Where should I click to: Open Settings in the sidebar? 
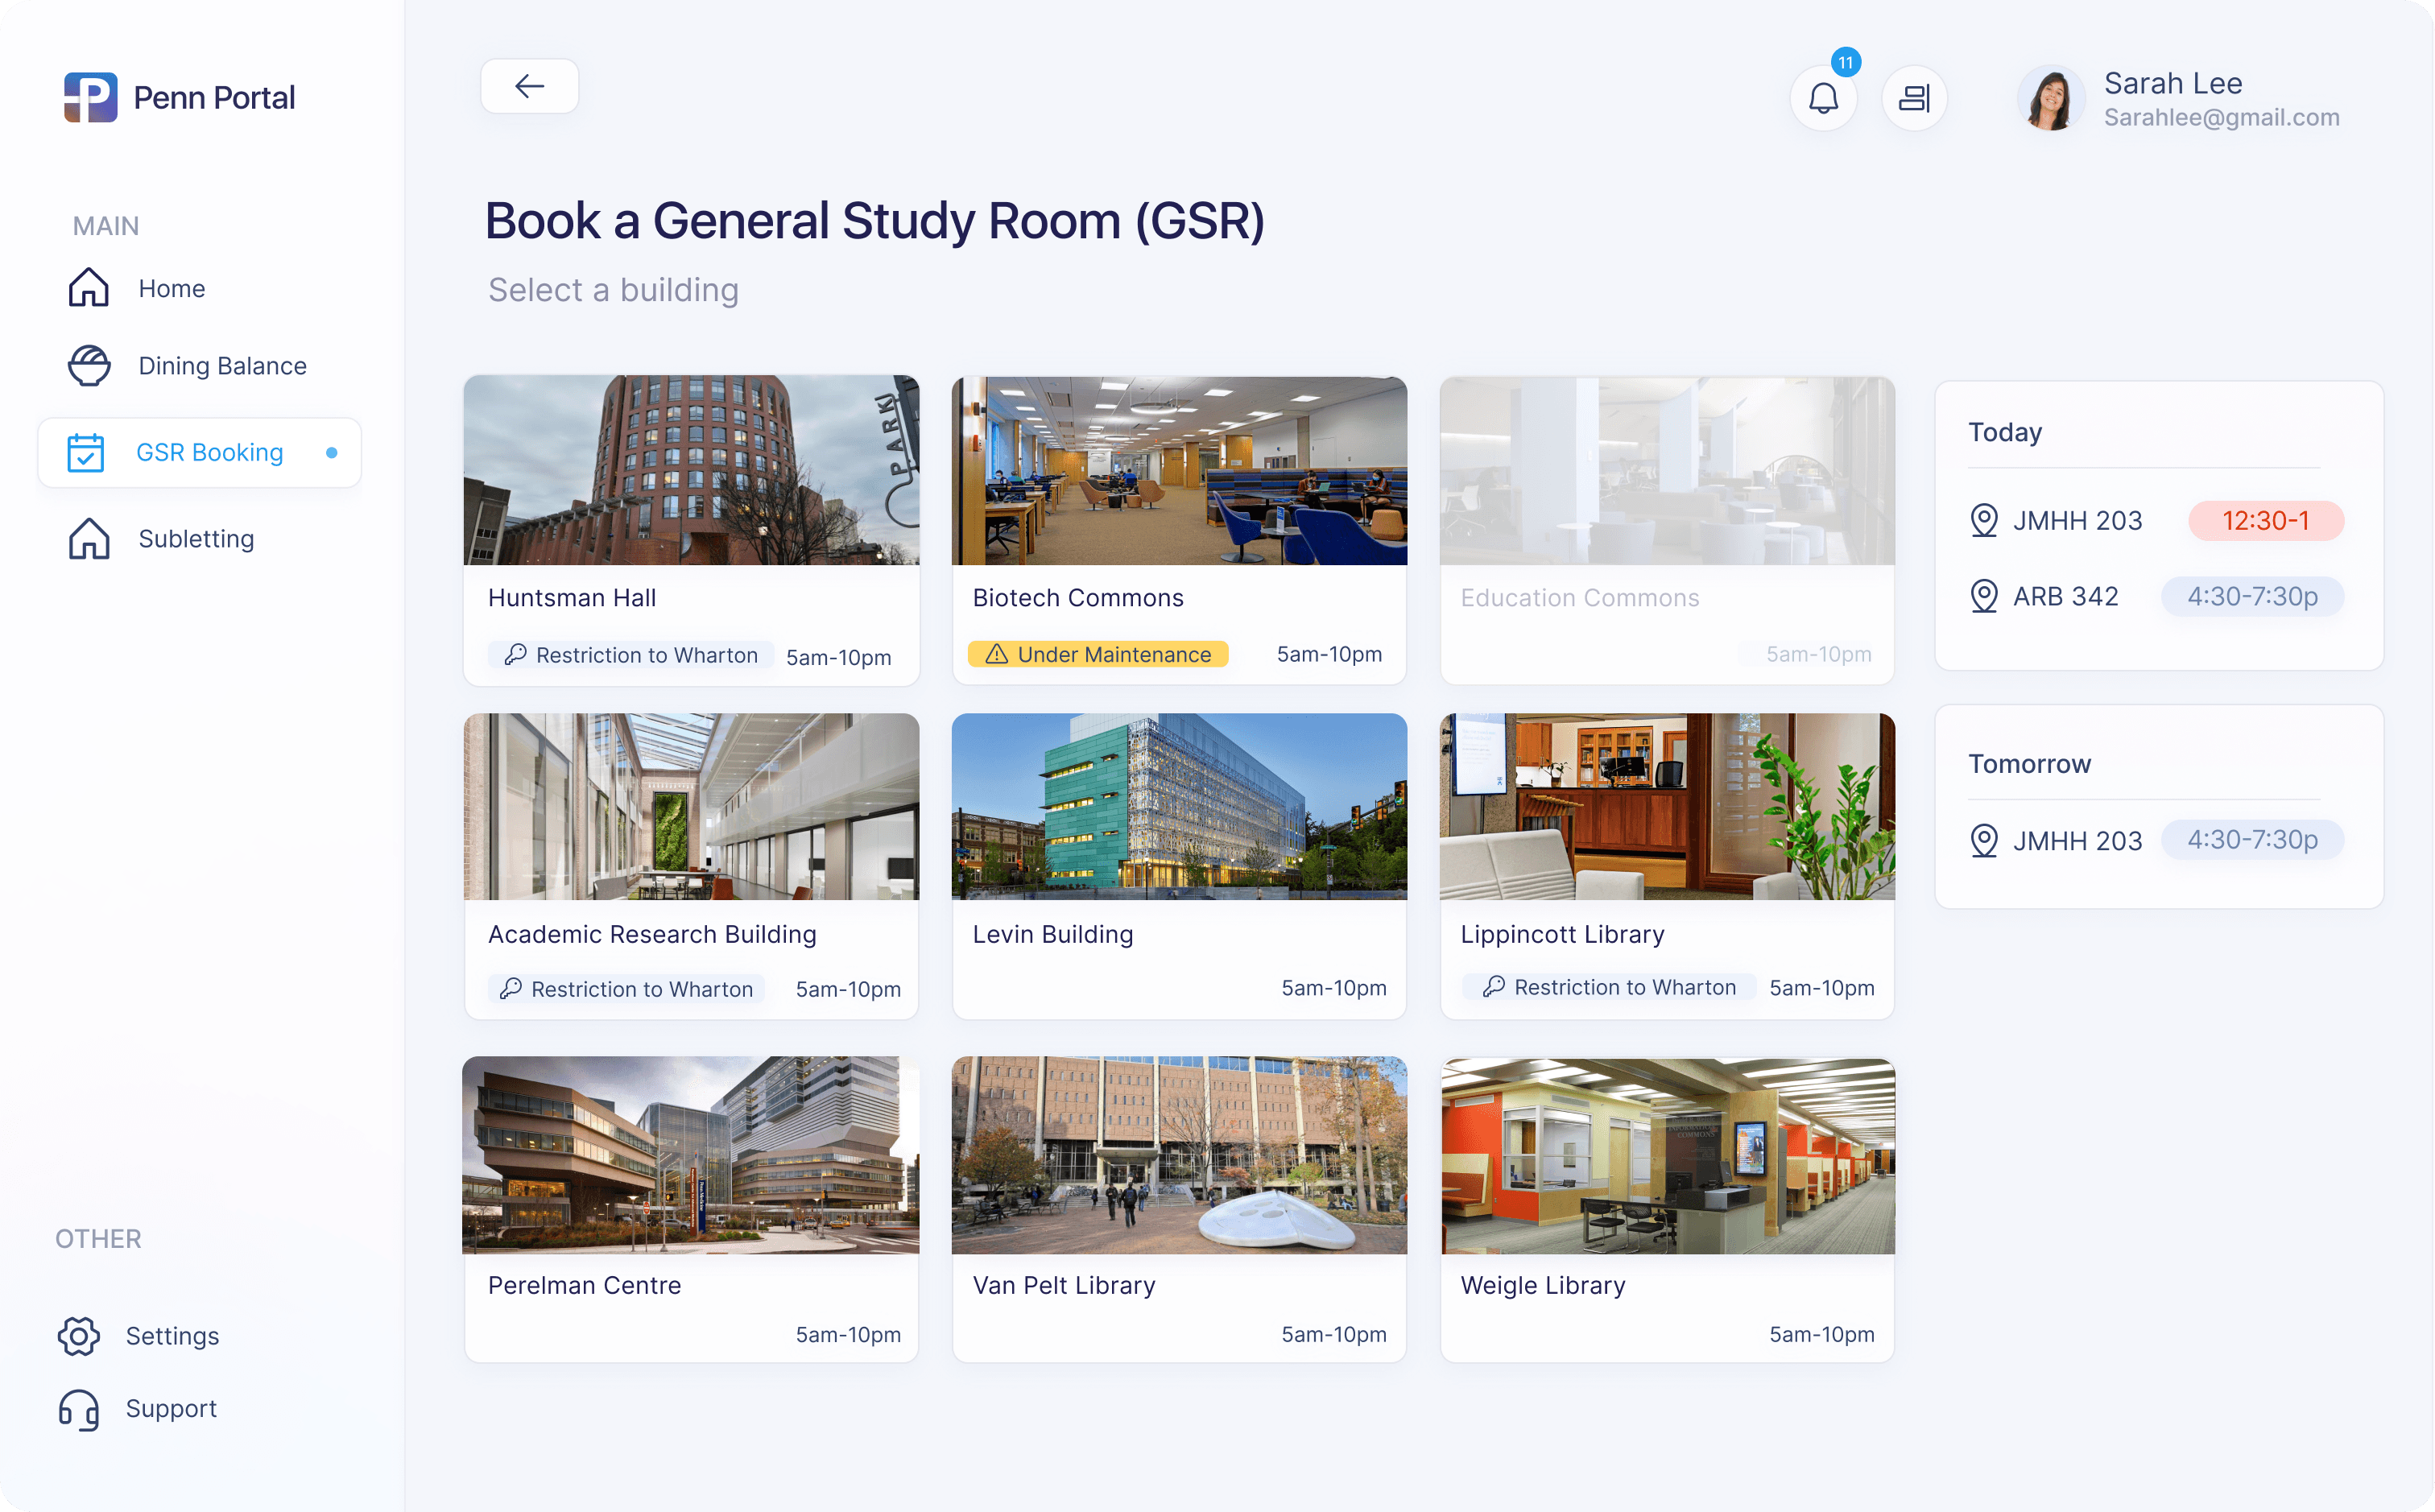pos(172,1335)
